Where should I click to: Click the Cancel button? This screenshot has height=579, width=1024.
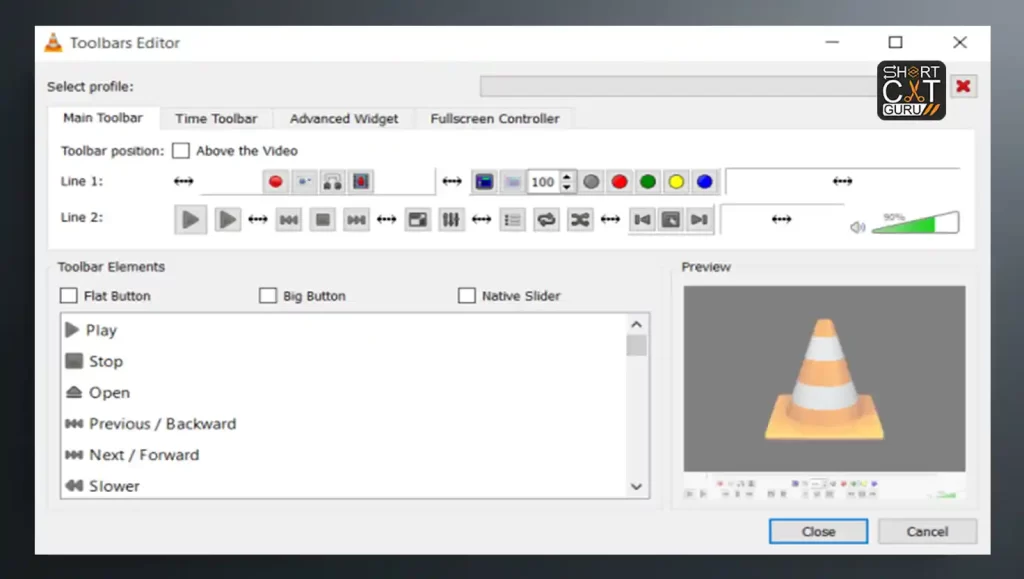(927, 531)
